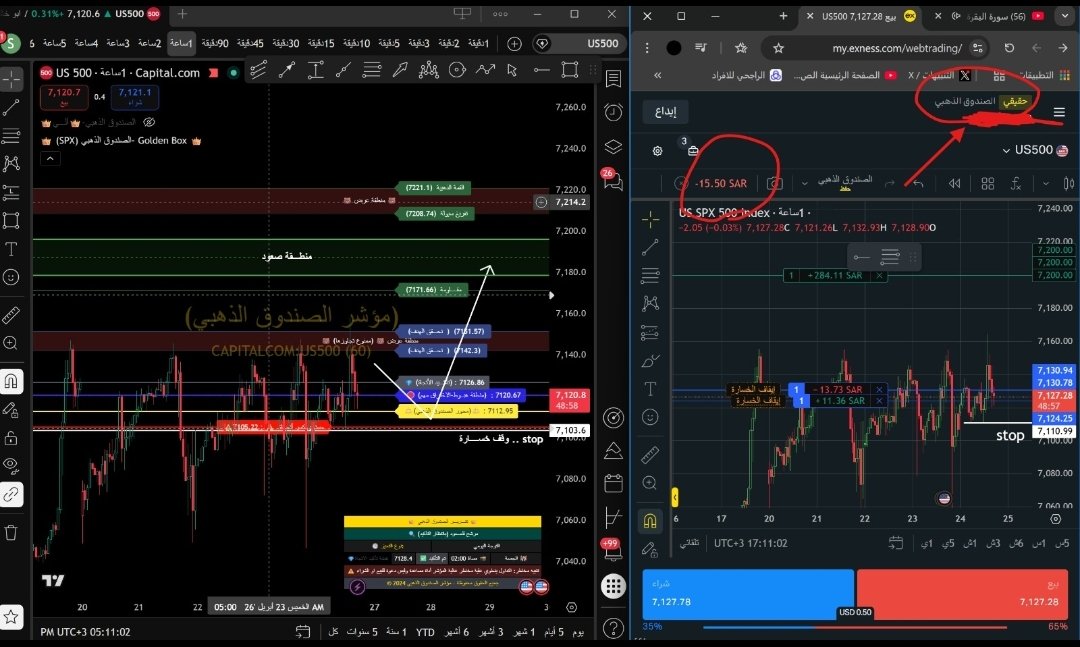
Task: Click the إيداع deposit button in Exness
Action: click(x=665, y=112)
